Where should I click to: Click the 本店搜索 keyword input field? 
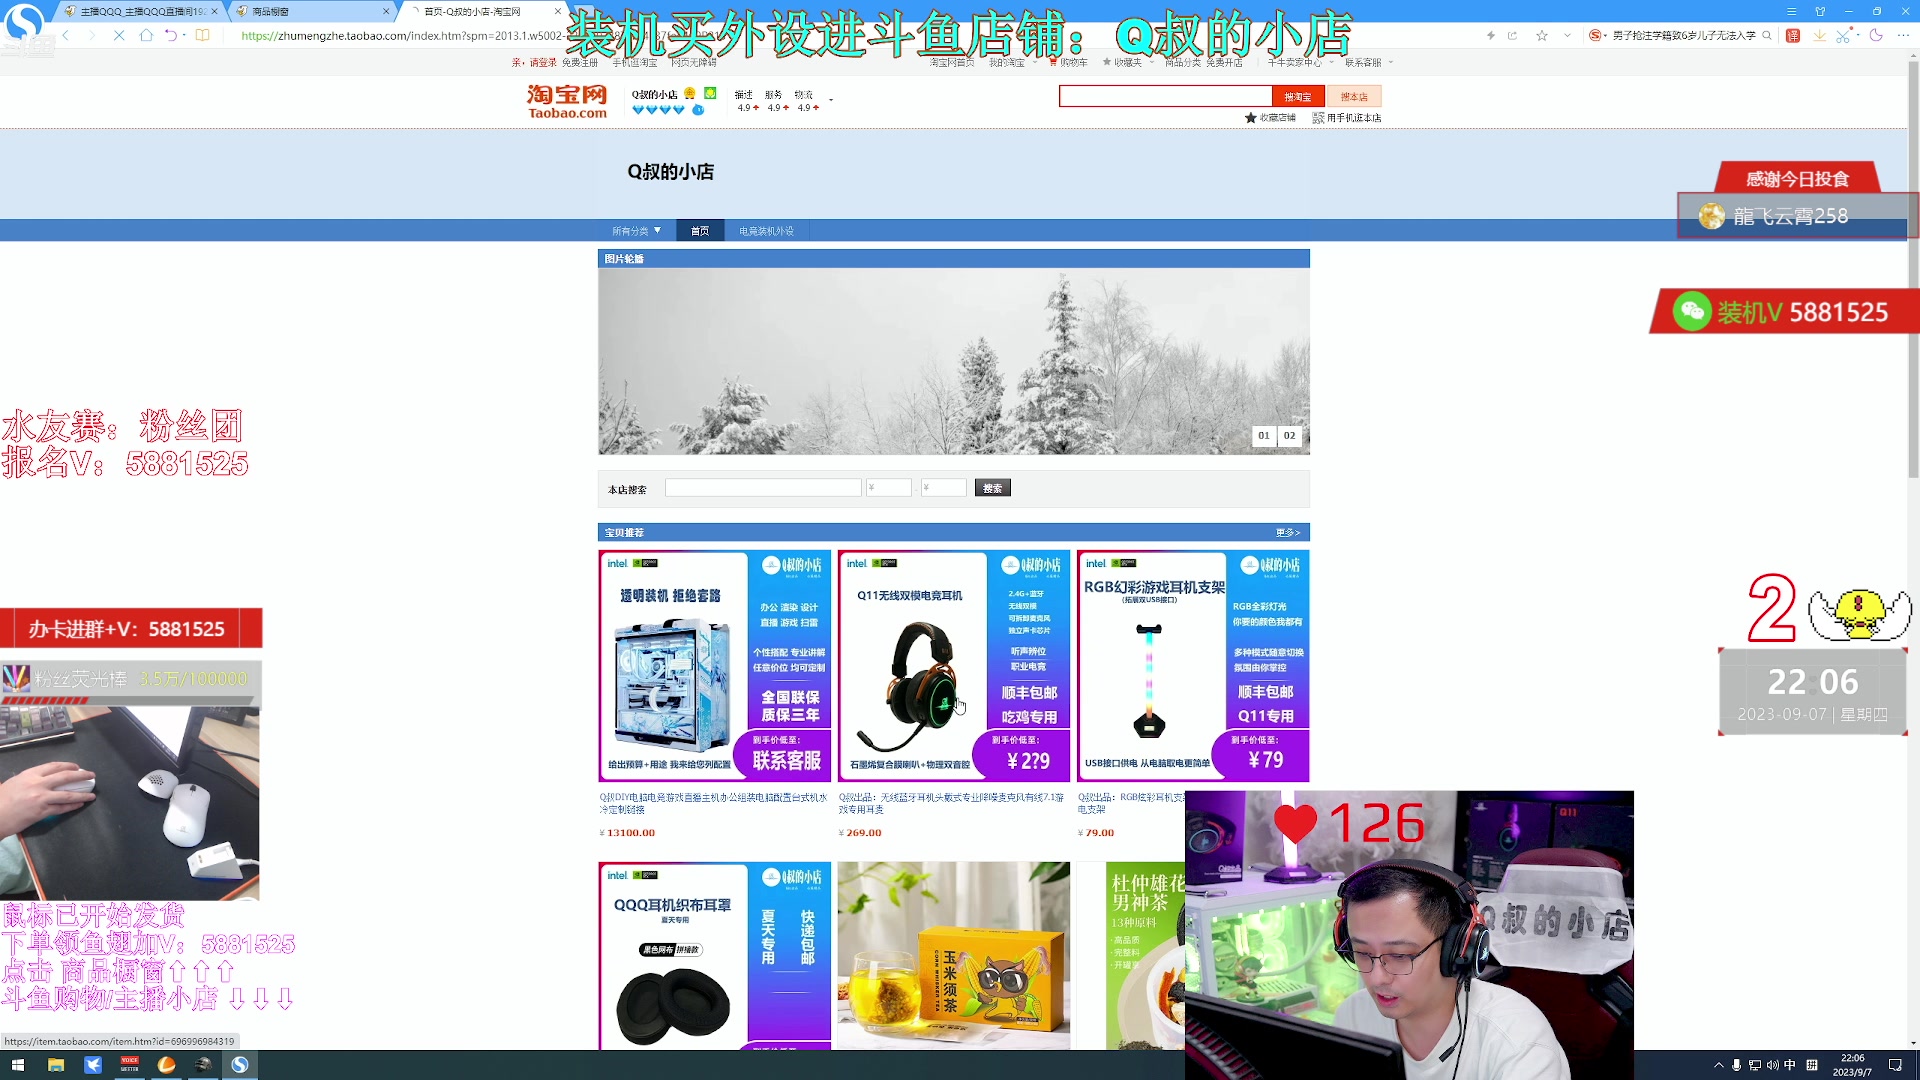click(x=763, y=488)
